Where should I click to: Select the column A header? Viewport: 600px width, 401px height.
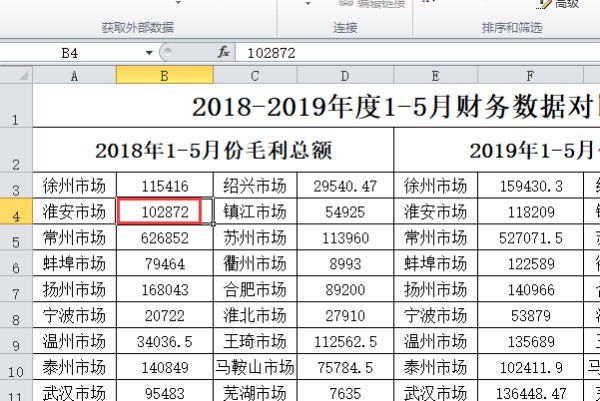(74, 75)
